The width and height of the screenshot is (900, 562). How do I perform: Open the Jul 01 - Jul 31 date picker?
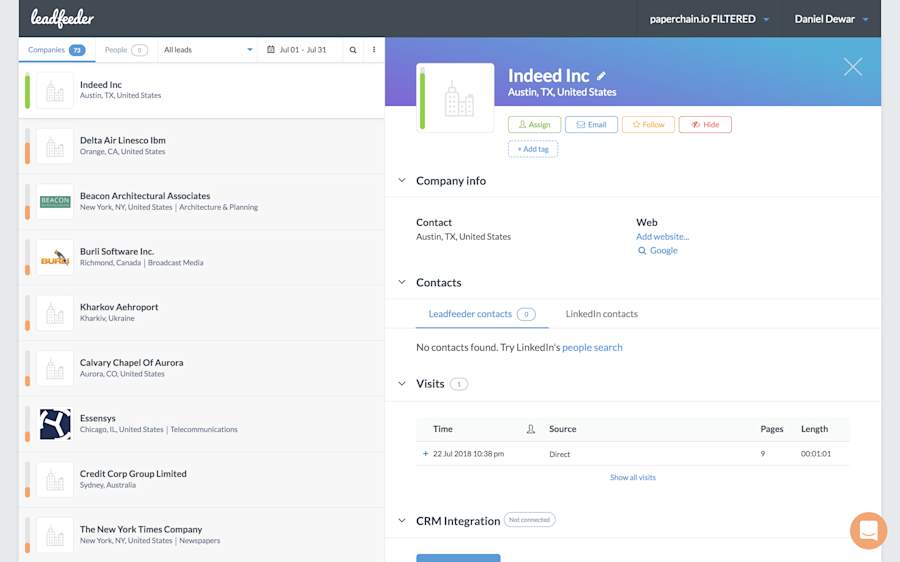302,50
